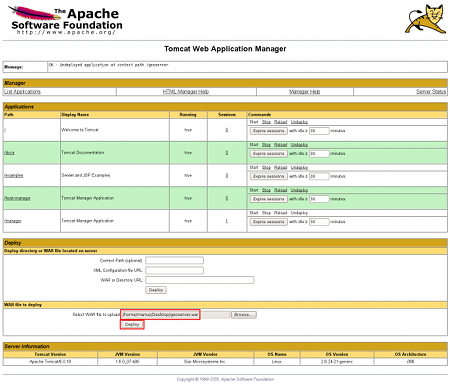Edit idle minutes field for Tomcat Documentation
The height and width of the screenshot is (384, 450).
(x=319, y=154)
